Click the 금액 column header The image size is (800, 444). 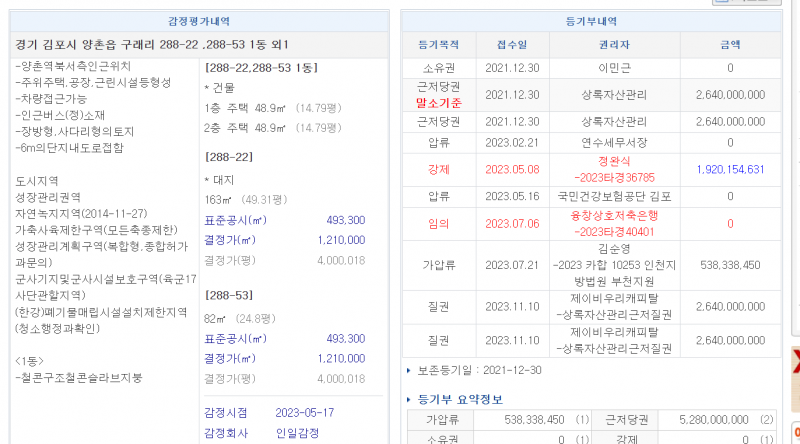pyautogui.click(x=730, y=44)
